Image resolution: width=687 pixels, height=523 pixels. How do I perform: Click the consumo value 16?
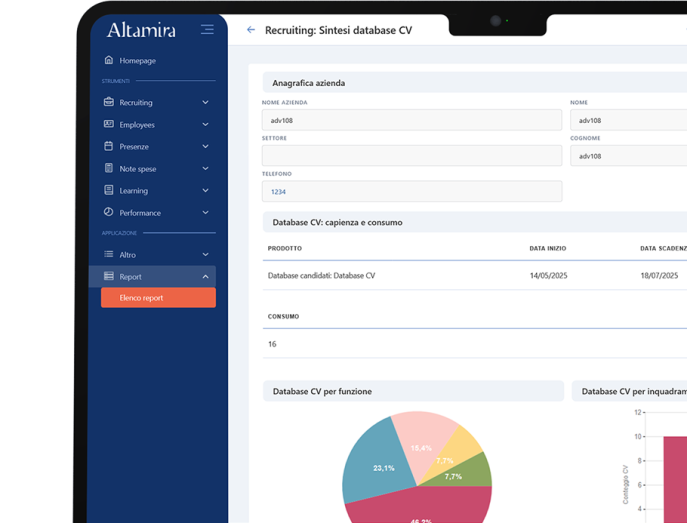click(272, 344)
